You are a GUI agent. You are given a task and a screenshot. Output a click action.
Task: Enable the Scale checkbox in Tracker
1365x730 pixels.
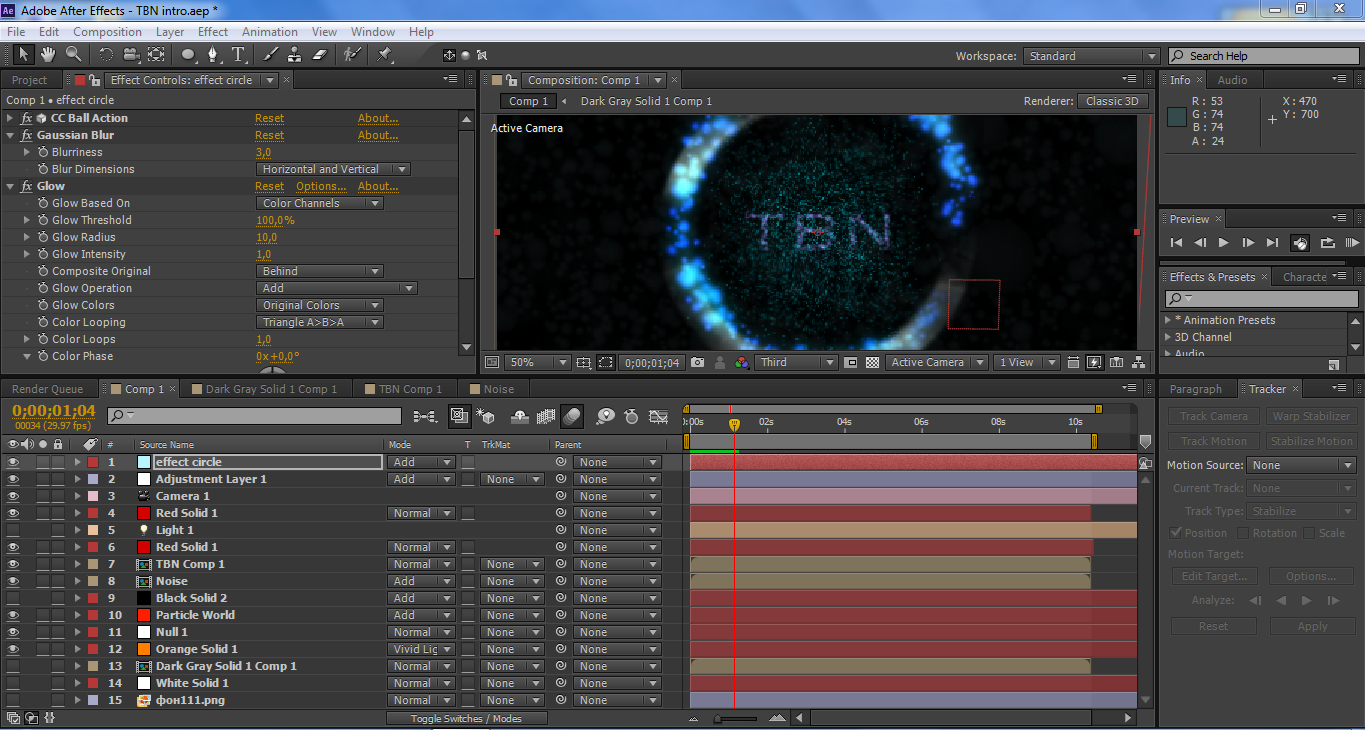point(1311,533)
